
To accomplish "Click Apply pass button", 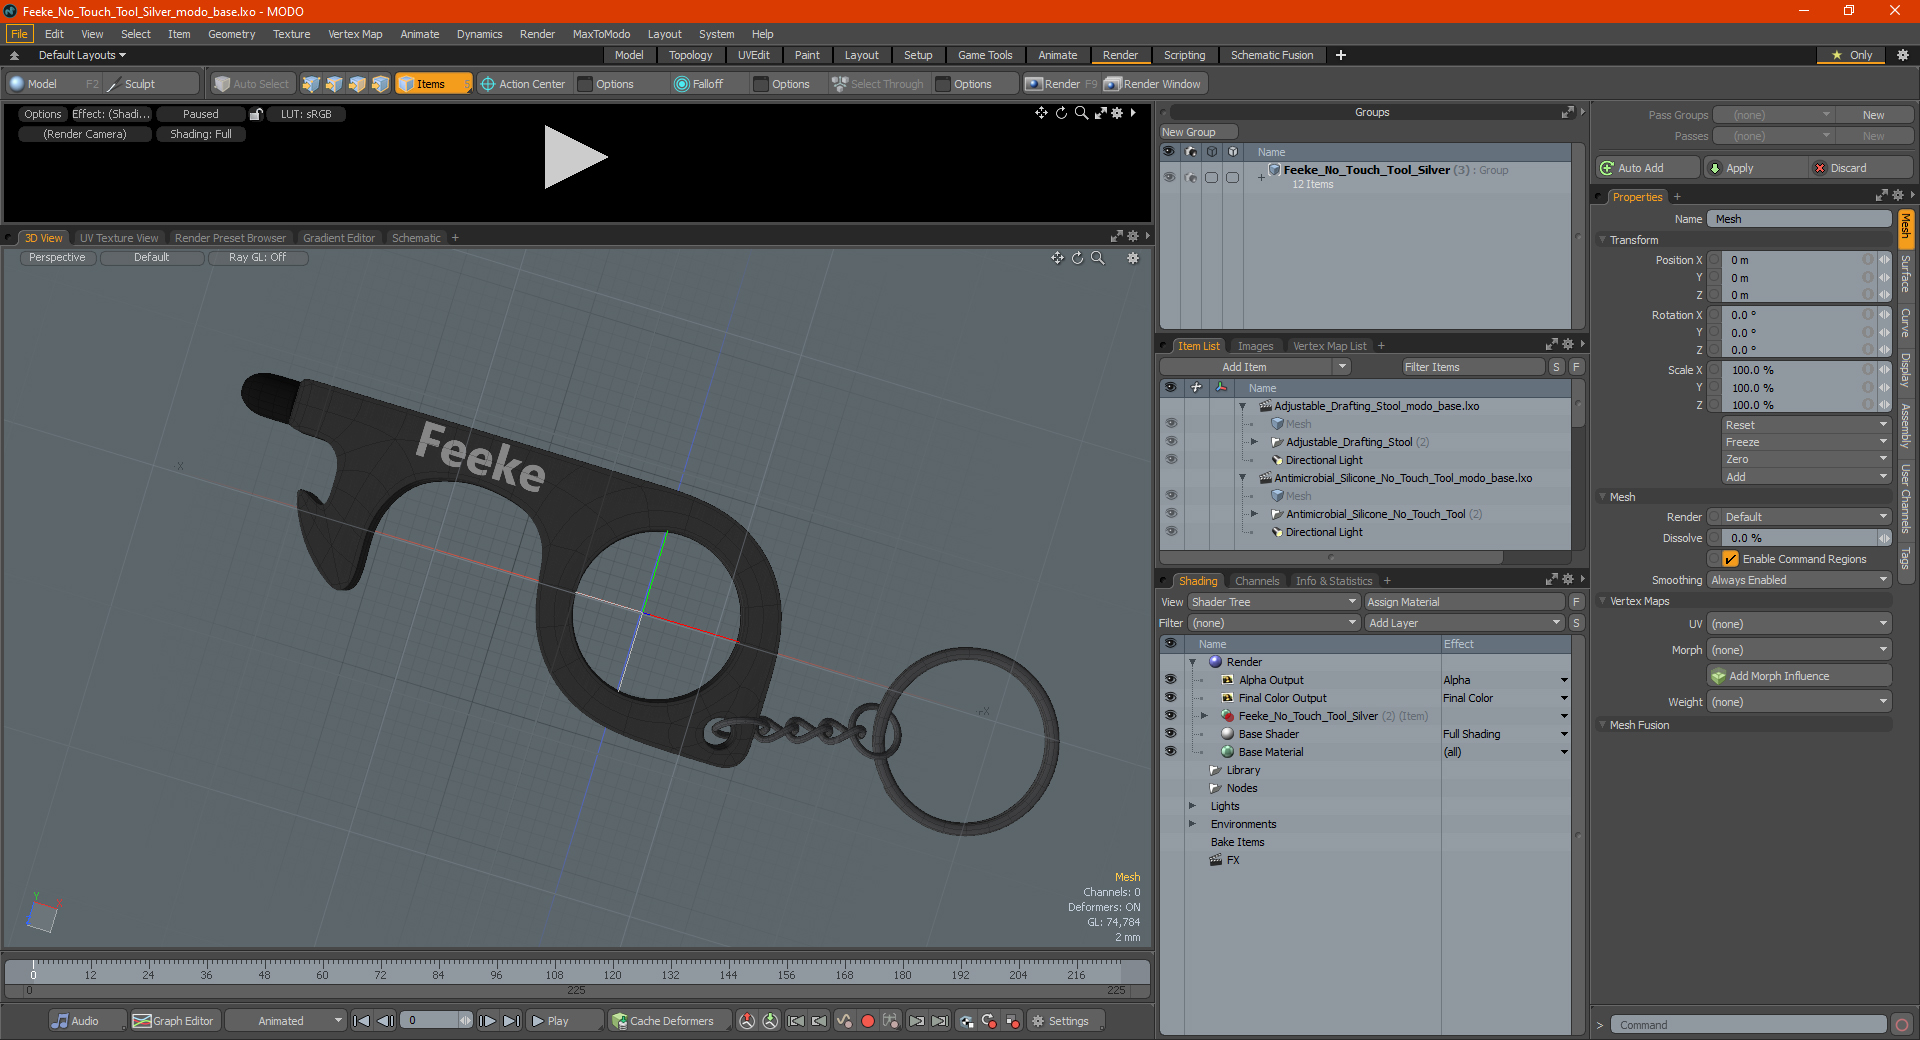I will click(1756, 168).
